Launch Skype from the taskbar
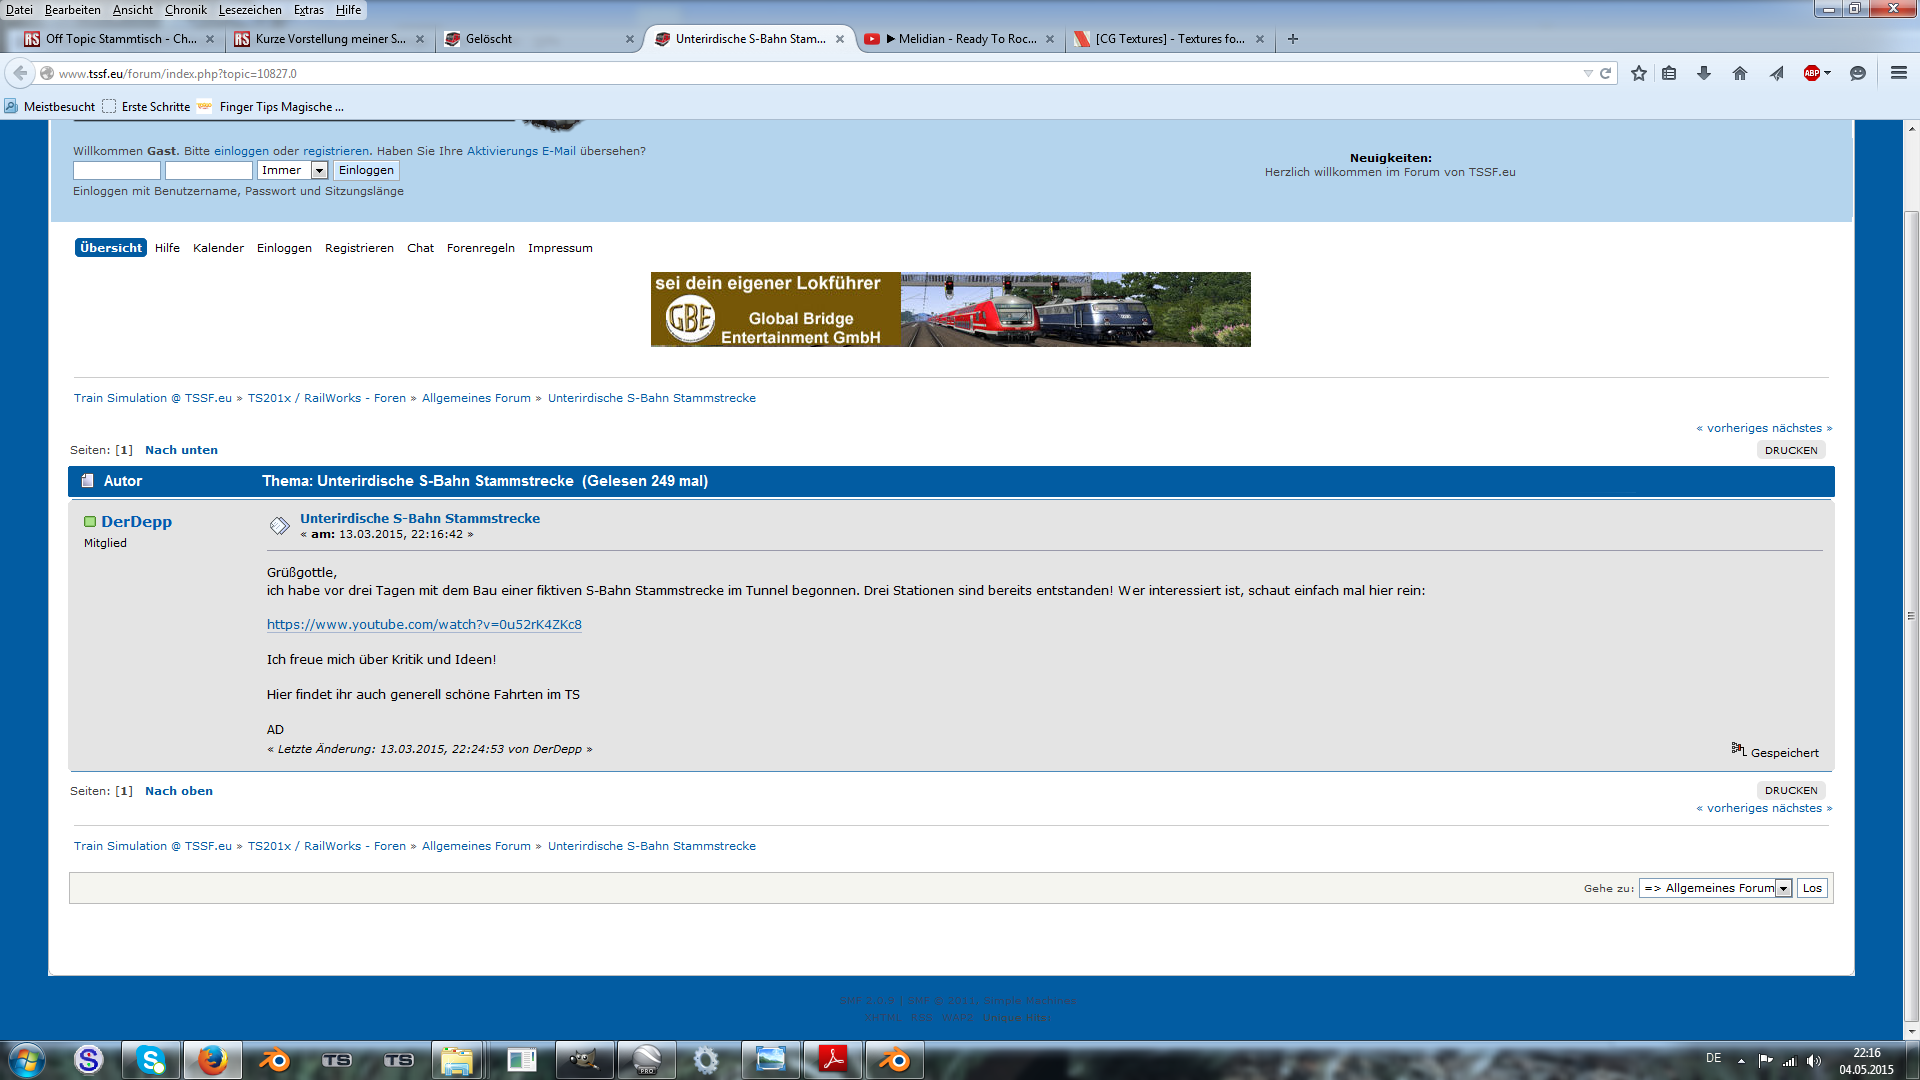Screen dimensions: 1920x1080 pos(151,1060)
